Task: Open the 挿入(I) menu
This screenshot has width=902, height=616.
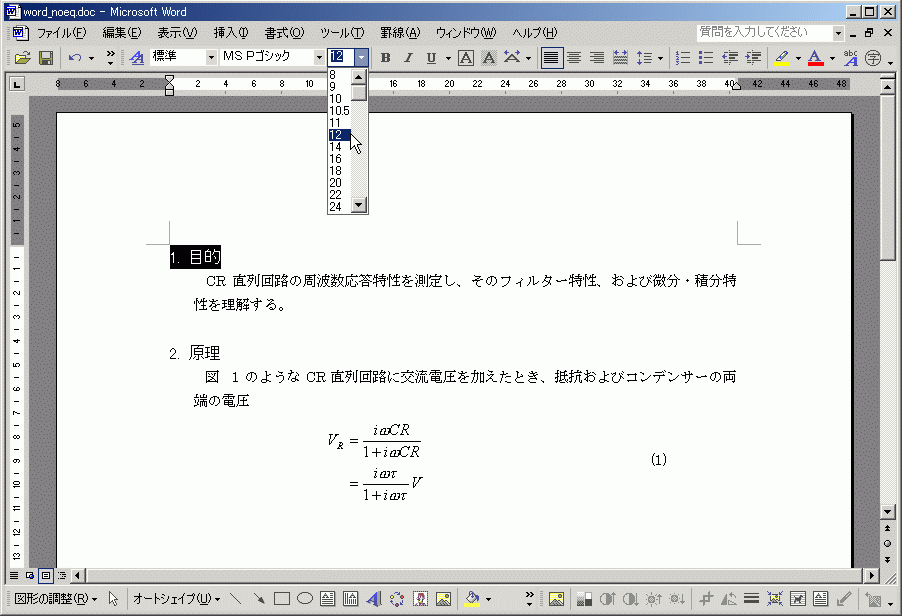Action: coord(230,33)
